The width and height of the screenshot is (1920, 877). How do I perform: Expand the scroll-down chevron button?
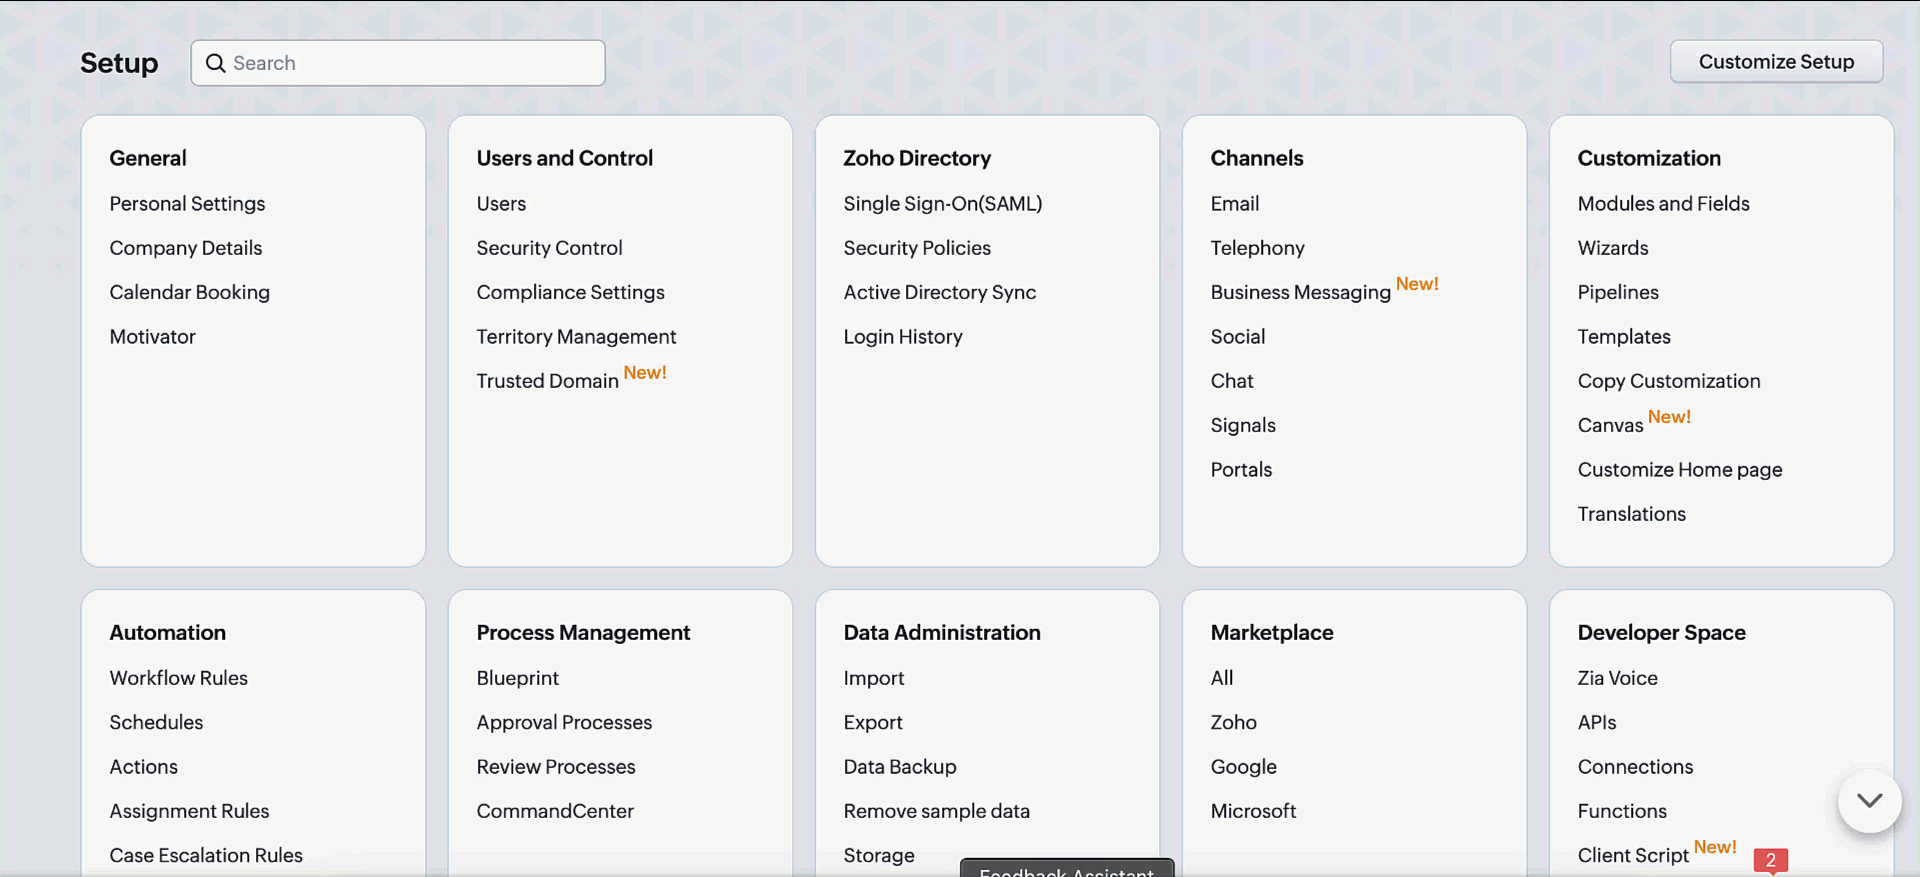[1869, 801]
